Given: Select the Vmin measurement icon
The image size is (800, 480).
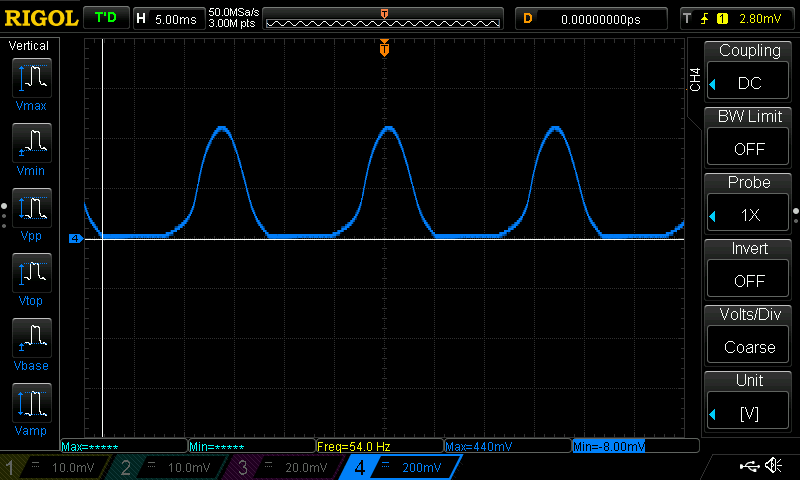Looking at the screenshot, I should coord(34,148).
